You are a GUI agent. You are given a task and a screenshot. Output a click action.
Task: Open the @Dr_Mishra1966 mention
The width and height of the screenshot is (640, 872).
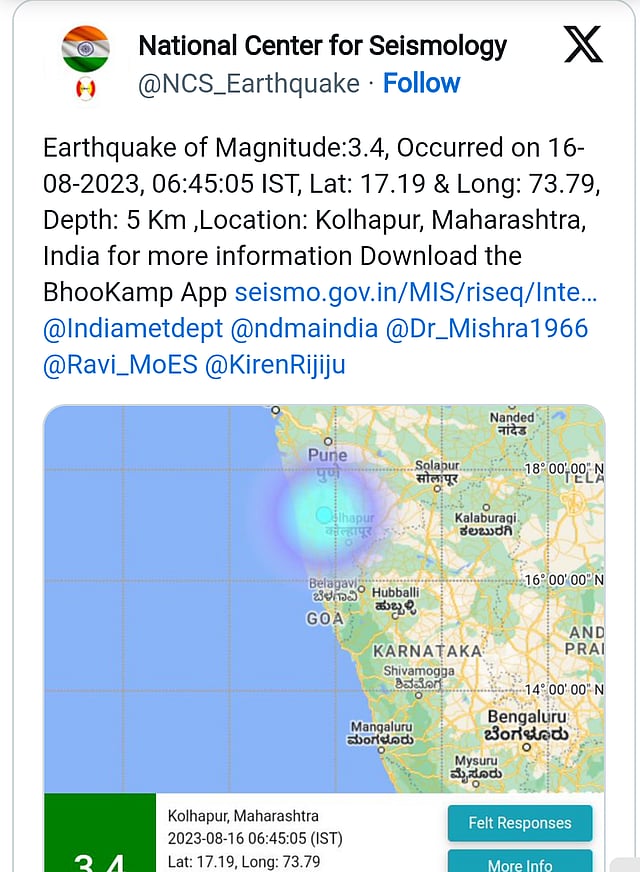click(487, 328)
